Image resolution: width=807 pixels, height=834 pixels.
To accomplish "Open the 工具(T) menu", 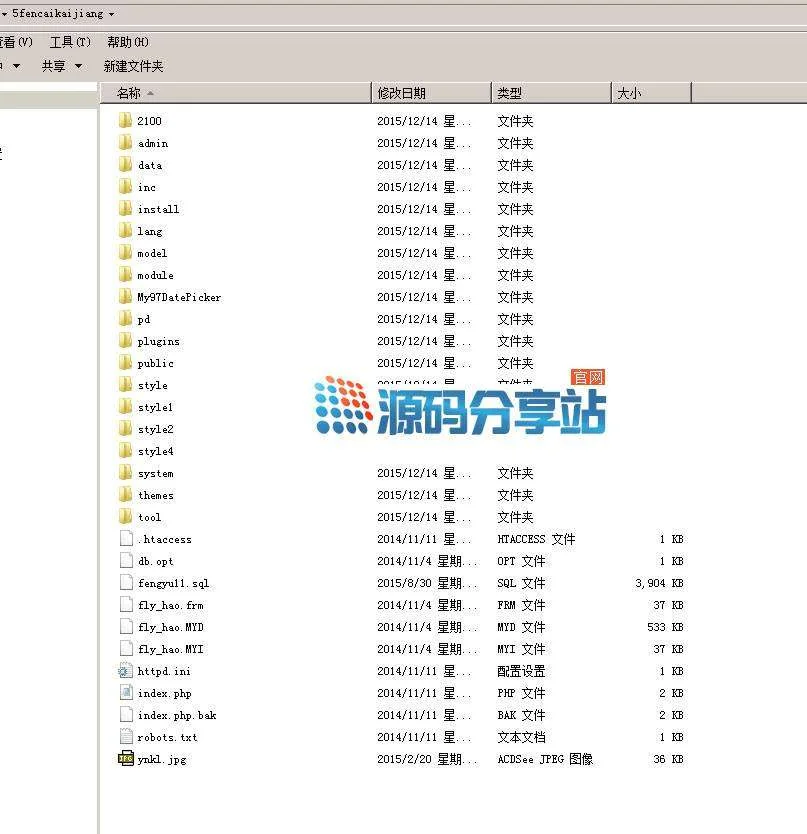I will 70,42.
